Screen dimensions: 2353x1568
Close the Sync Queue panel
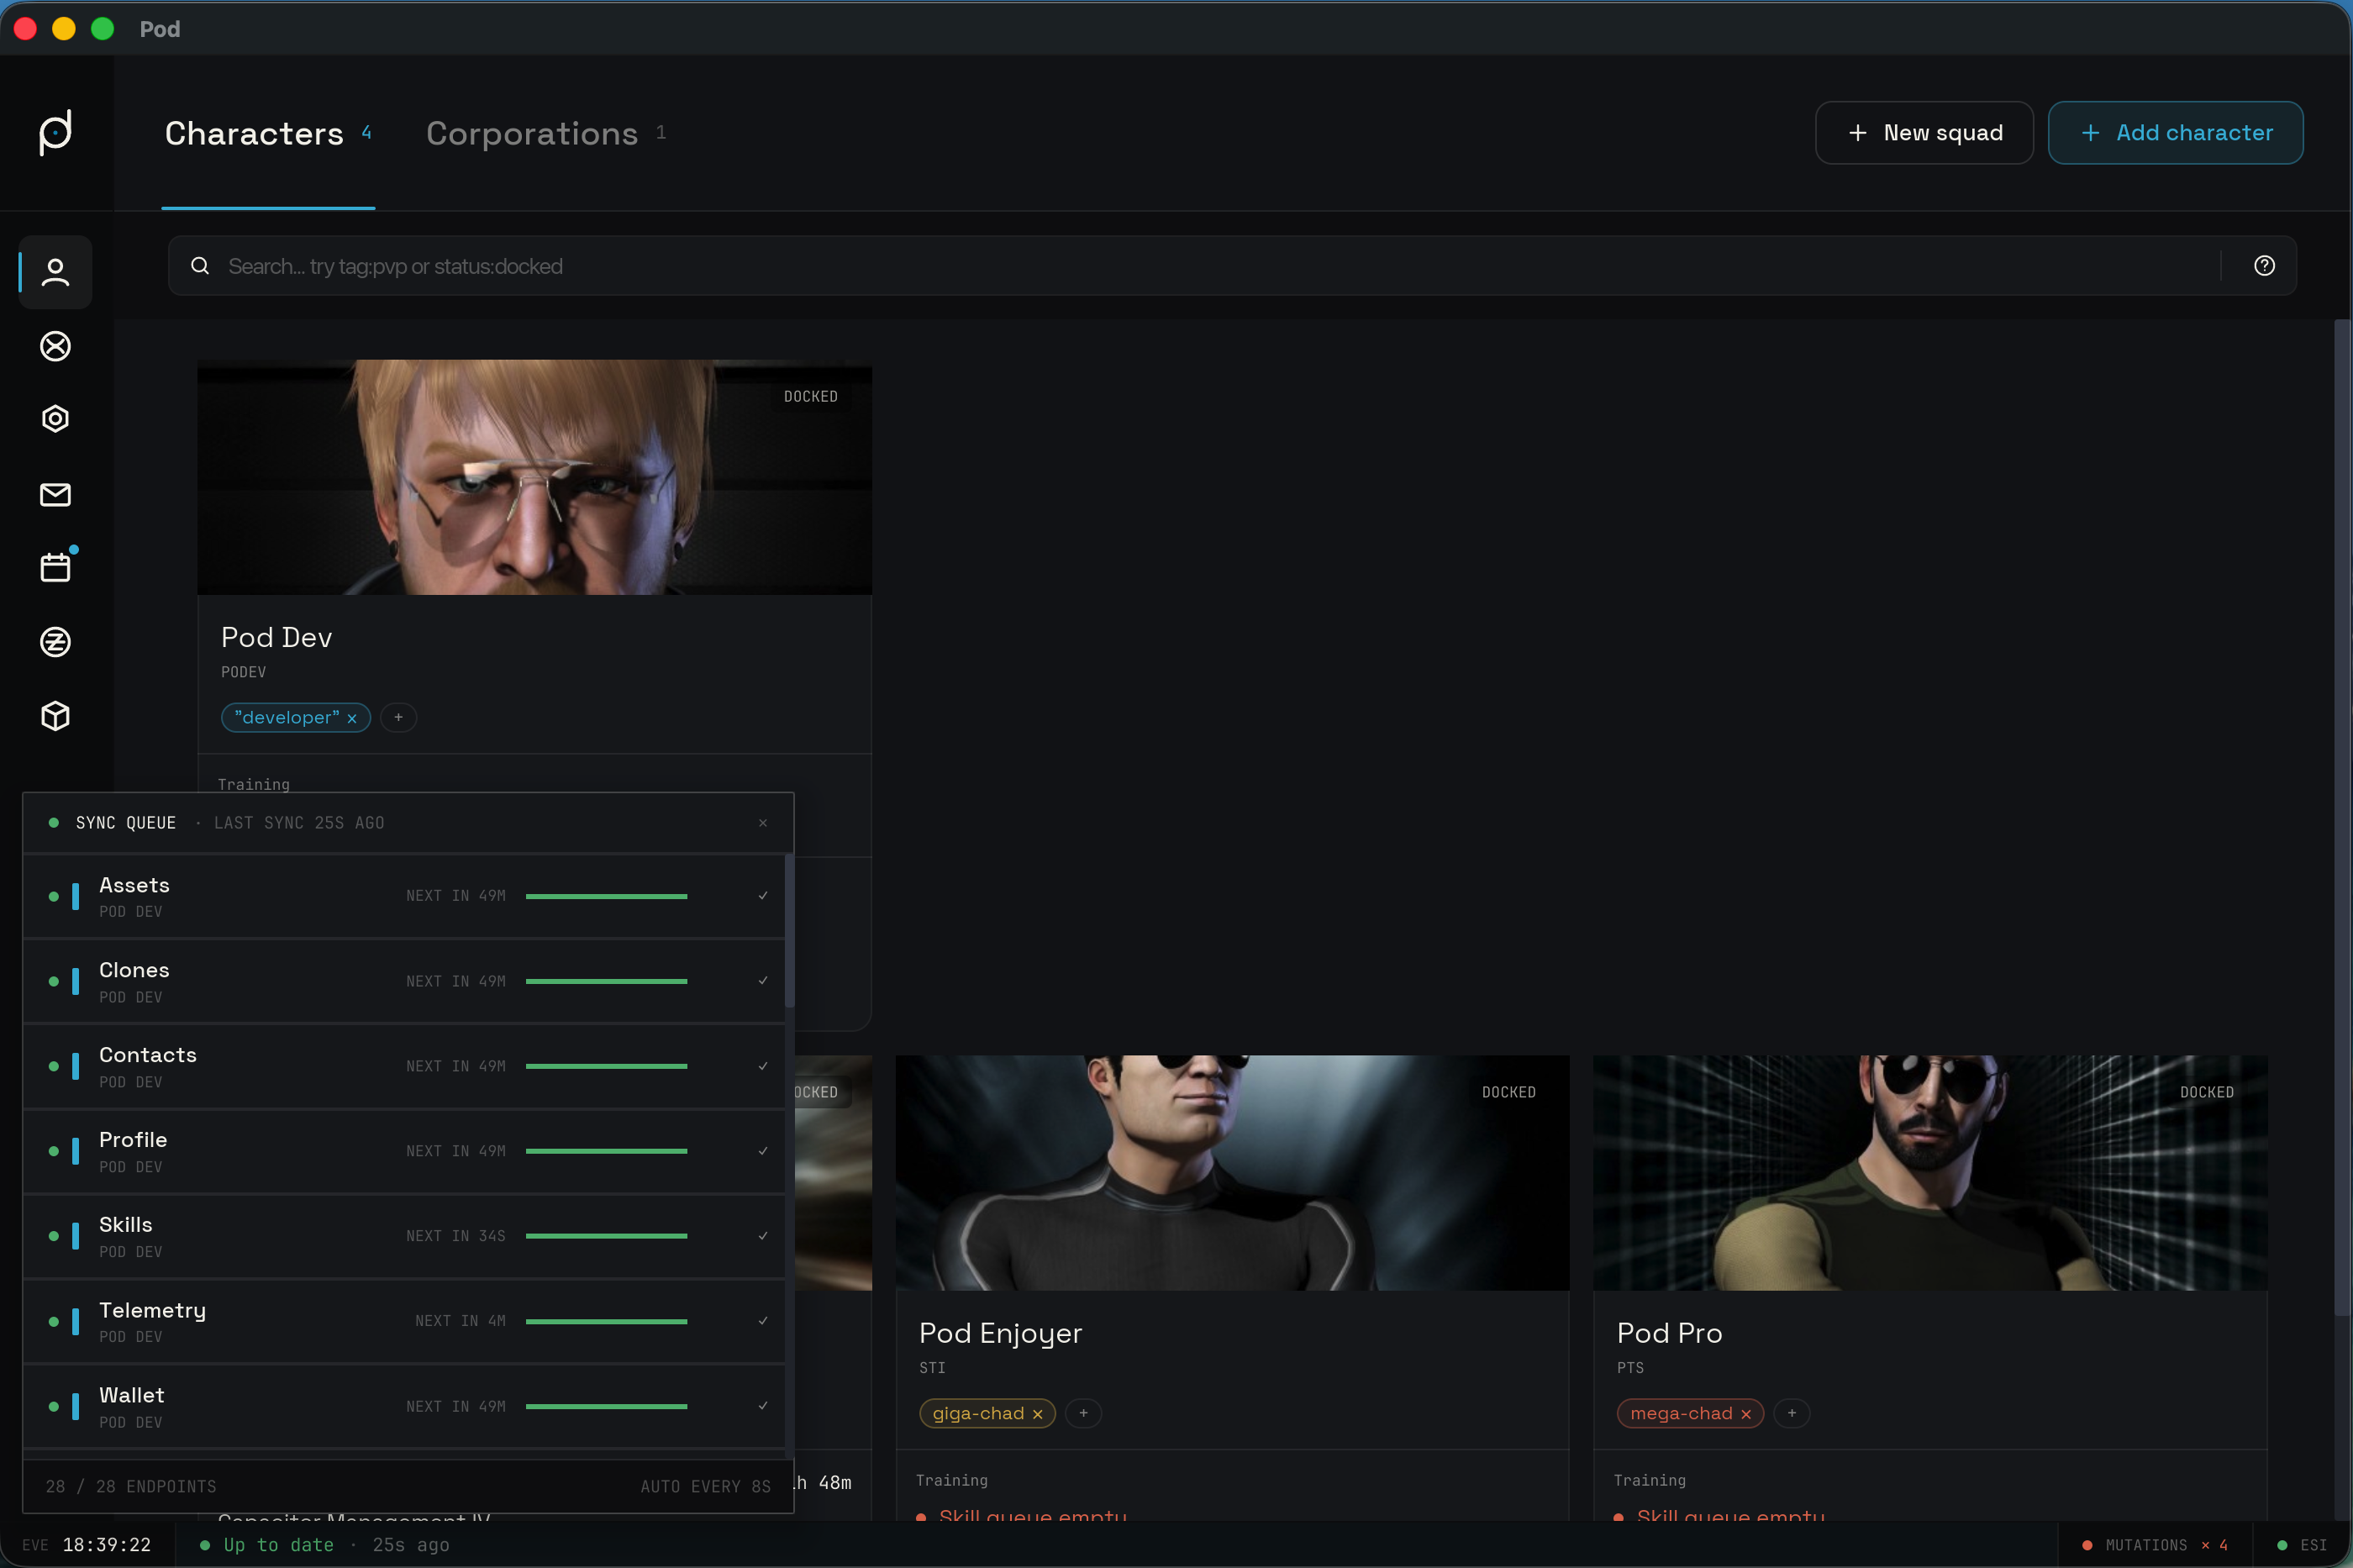(763, 823)
